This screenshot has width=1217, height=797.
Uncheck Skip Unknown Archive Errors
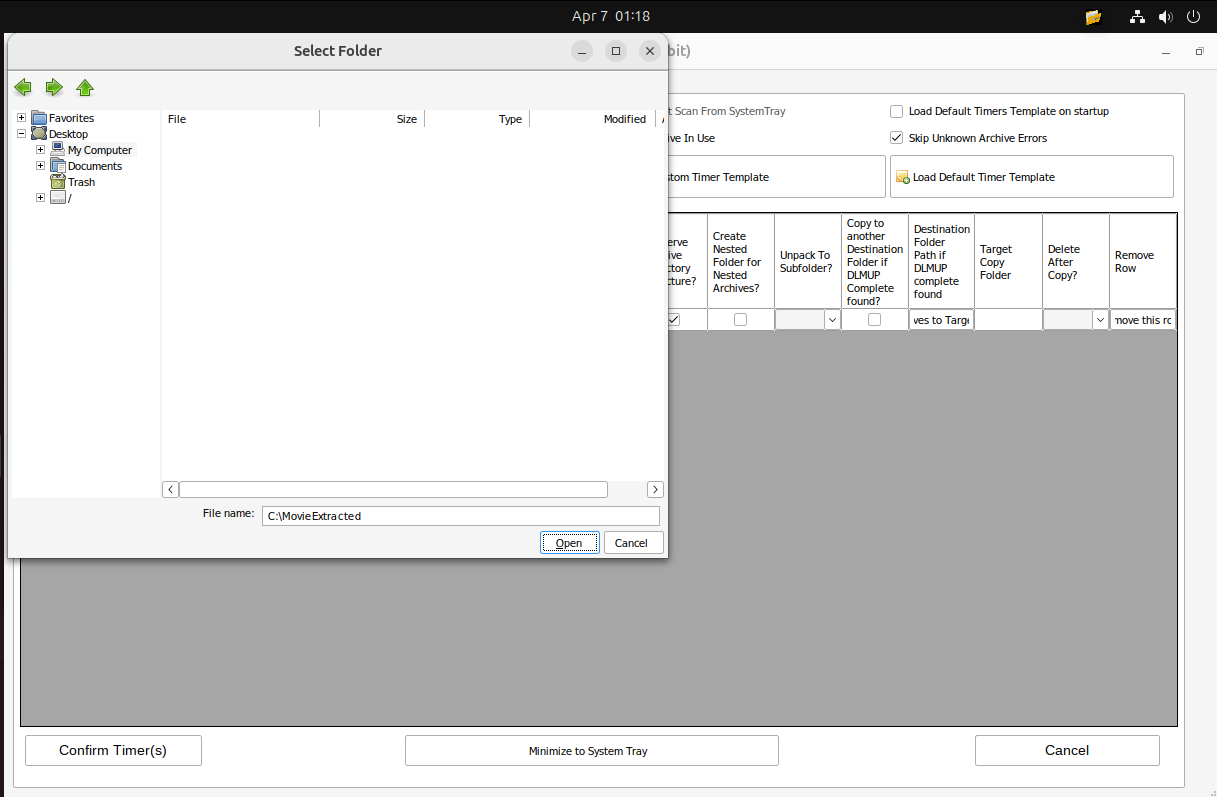897,138
